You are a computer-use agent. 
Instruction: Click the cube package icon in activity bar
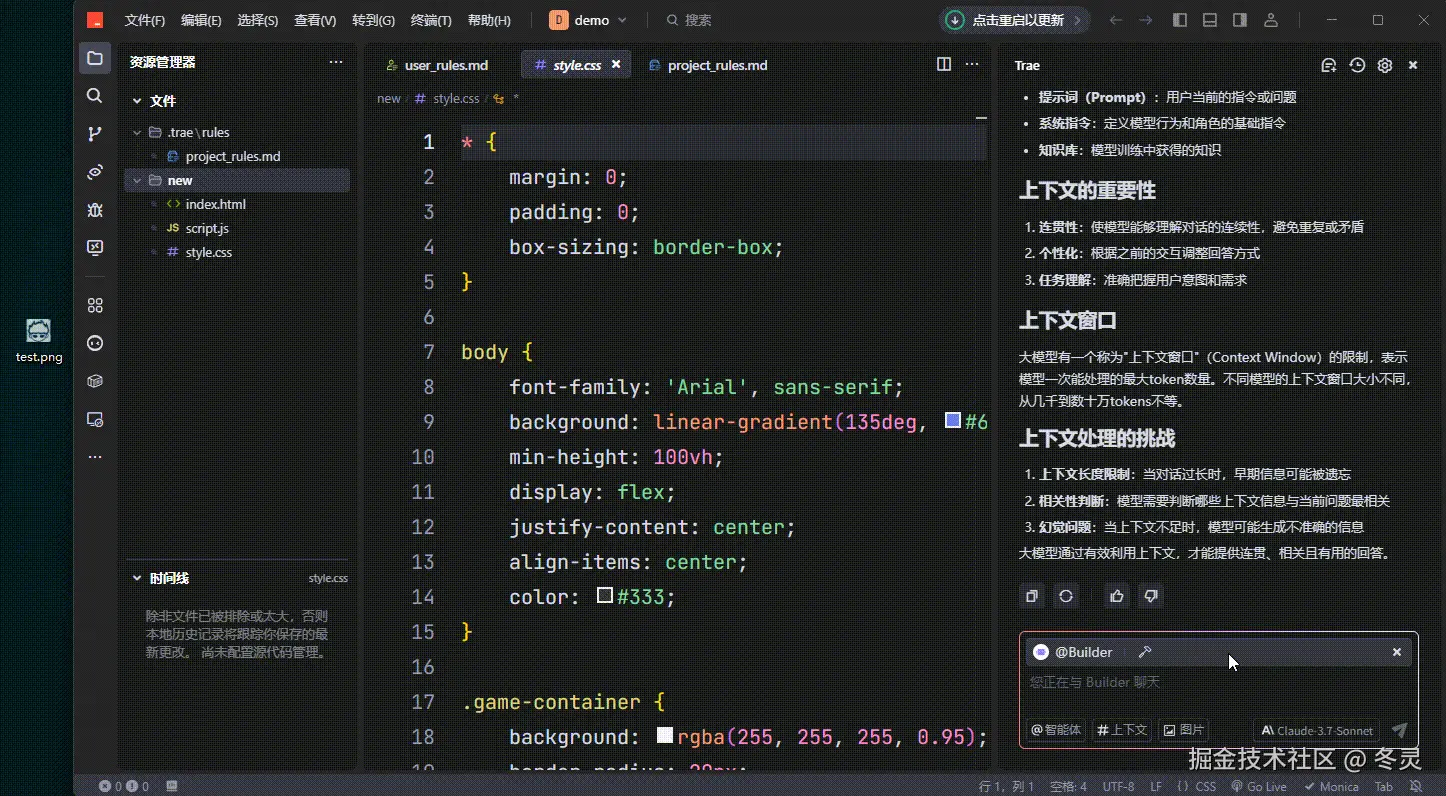95,381
